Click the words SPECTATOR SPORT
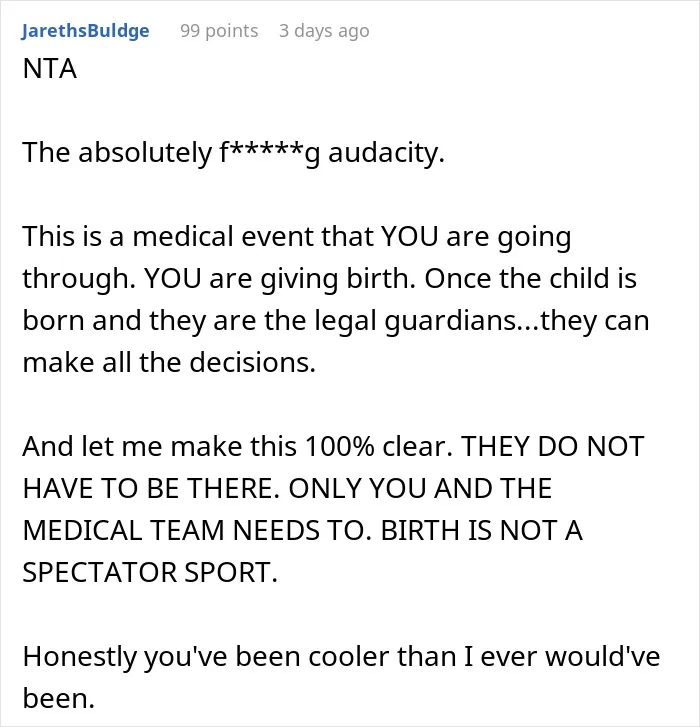The width and height of the screenshot is (700, 727). click(x=150, y=572)
